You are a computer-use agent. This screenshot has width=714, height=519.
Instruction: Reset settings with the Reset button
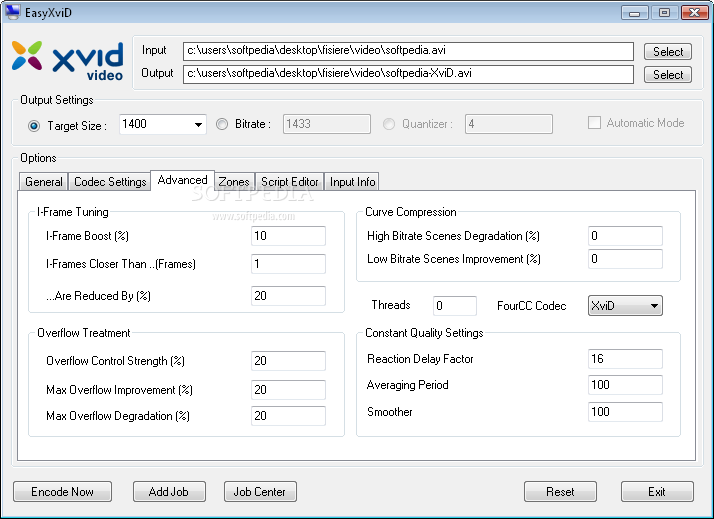pos(560,492)
